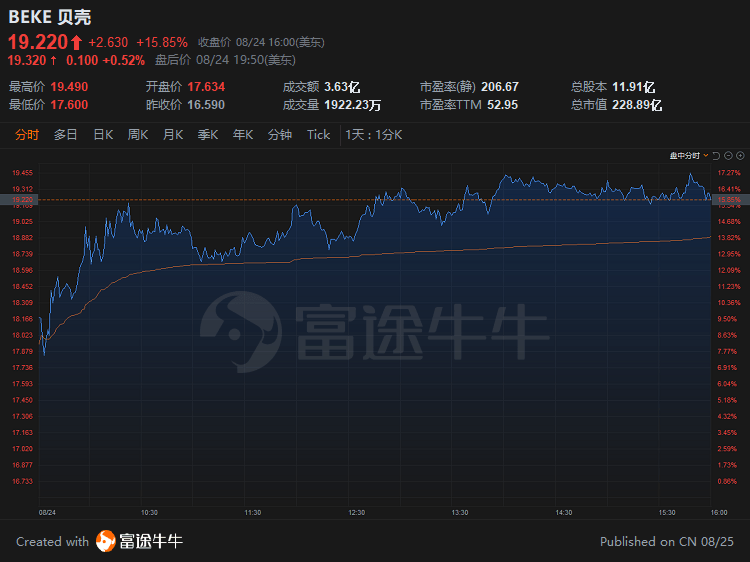Click the 收盘价 08/24 16:00 timestamp
750x562 pixels.
pyautogui.click(x=261, y=43)
